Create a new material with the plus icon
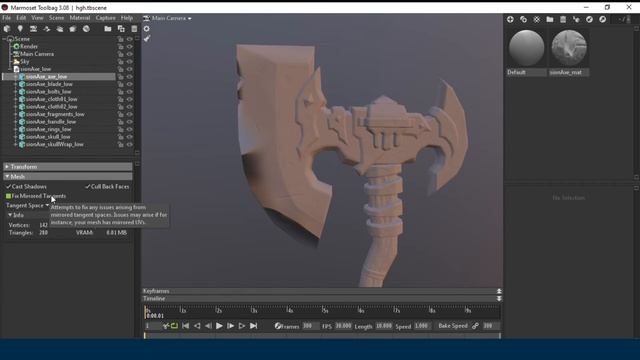The image size is (640, 360). 510,19
